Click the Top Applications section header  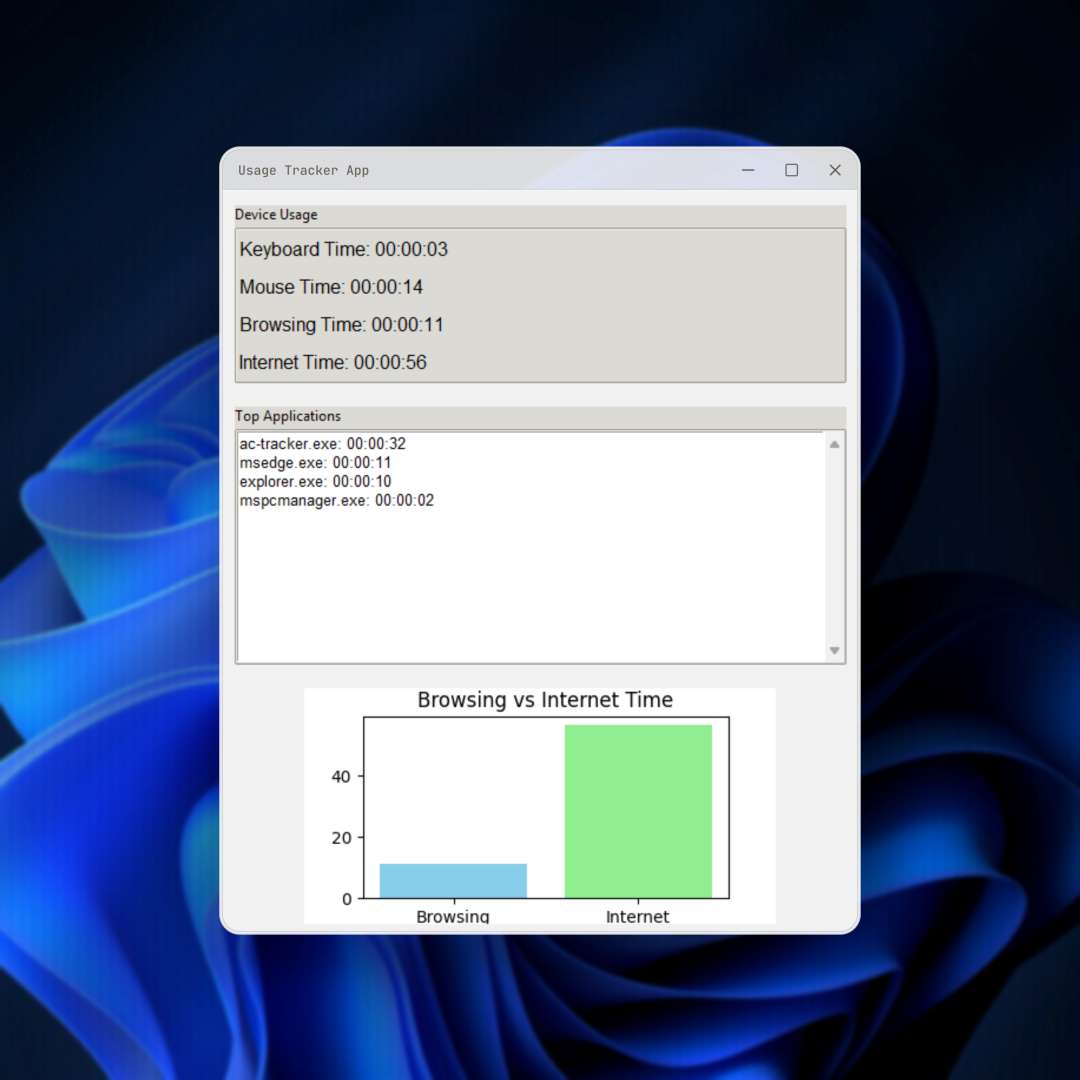pos(288,416)
